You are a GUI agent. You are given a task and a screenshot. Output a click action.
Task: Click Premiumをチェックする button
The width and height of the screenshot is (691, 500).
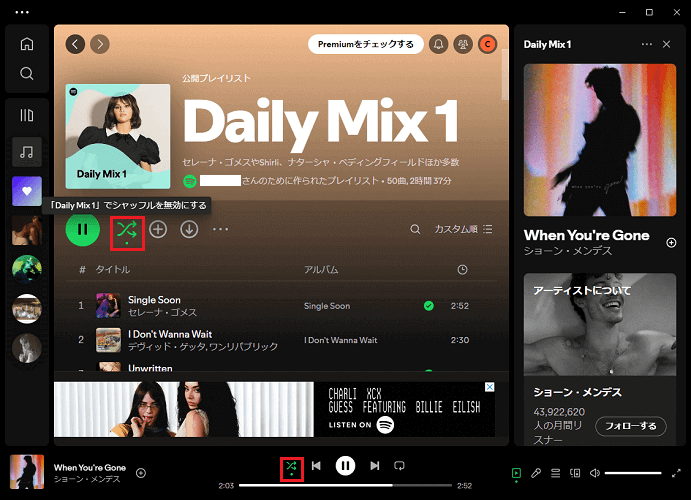tap(366, 44)
